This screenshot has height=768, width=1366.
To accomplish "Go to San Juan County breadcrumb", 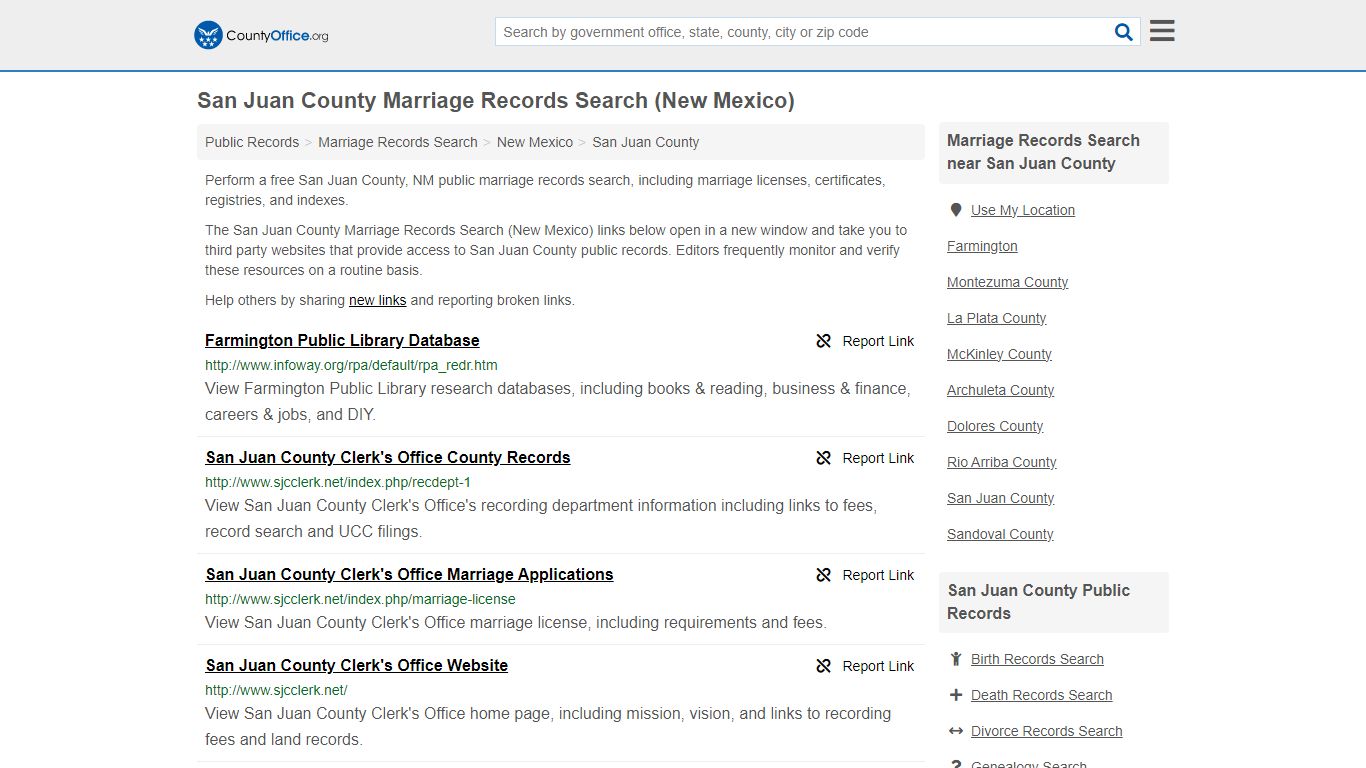I will pyautogui.click(x=645, y=142).
